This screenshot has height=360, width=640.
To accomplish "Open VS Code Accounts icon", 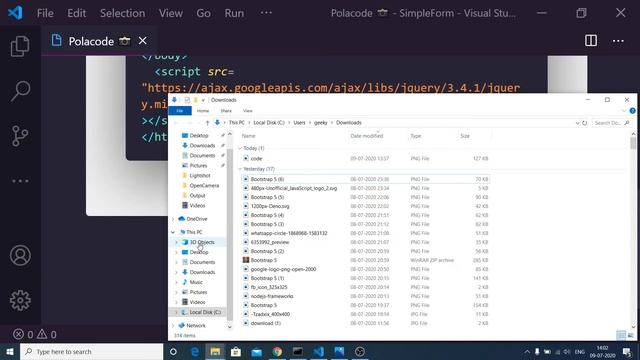I will 20,256.
